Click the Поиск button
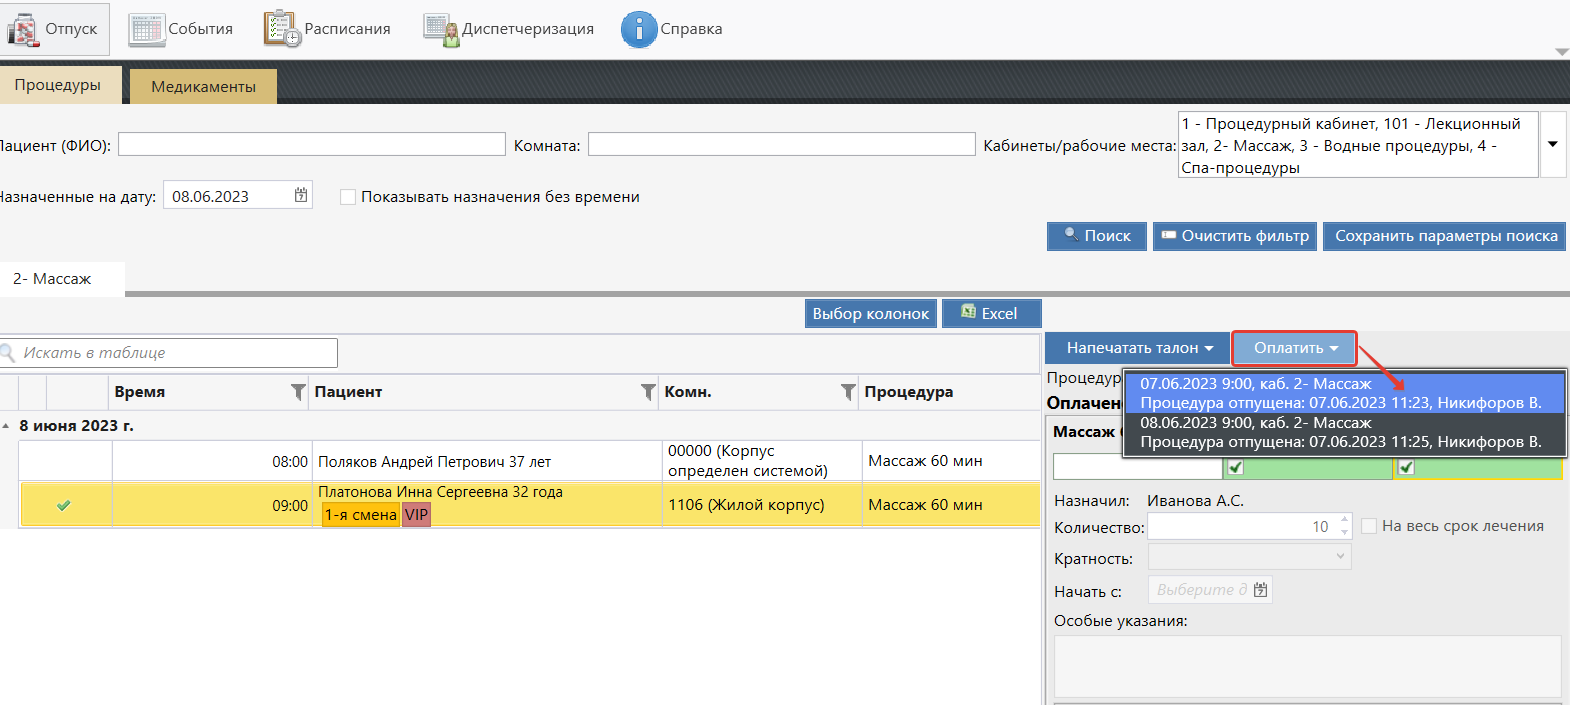This screenshot has width=1570, height=710. pyautogui.click(x=1097, y=236)
